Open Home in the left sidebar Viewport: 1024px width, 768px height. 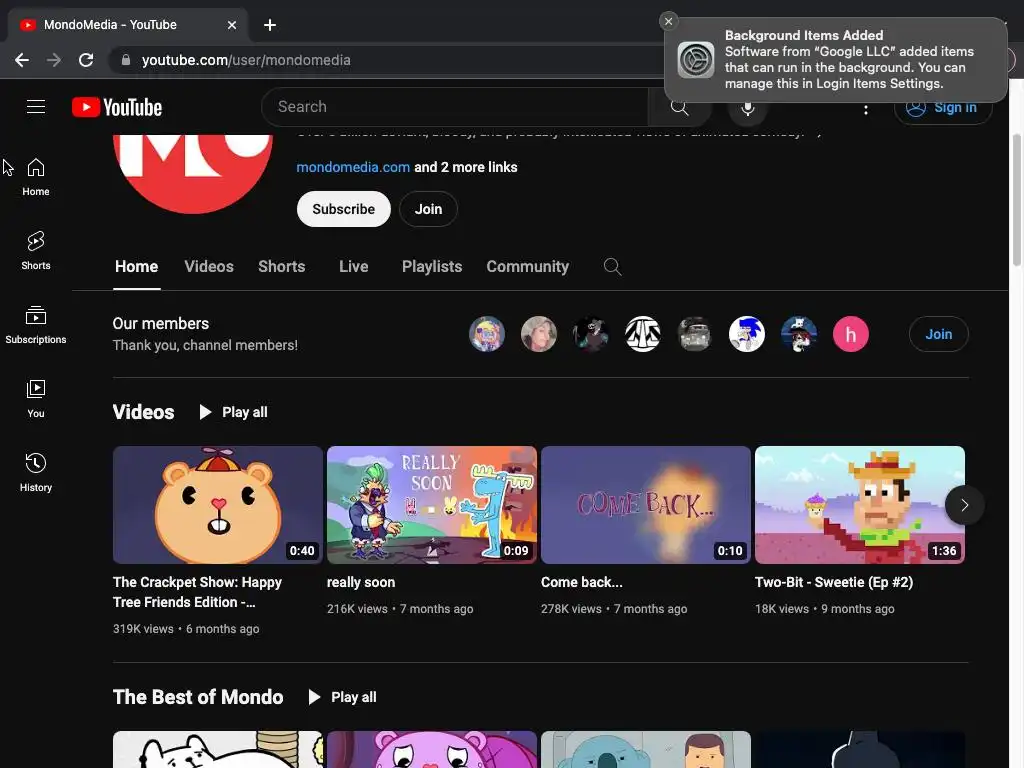(36, 177)
